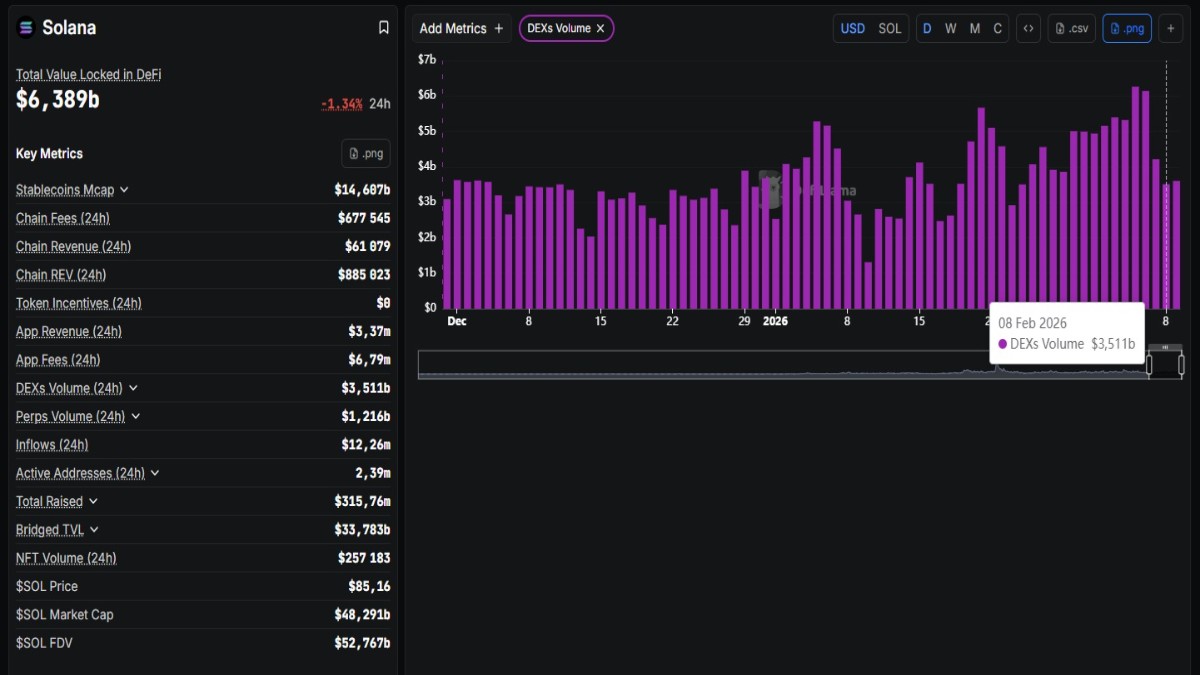Open the Add Metrics picker
This screenshot has height=675, width=1200.
(461, 28)
